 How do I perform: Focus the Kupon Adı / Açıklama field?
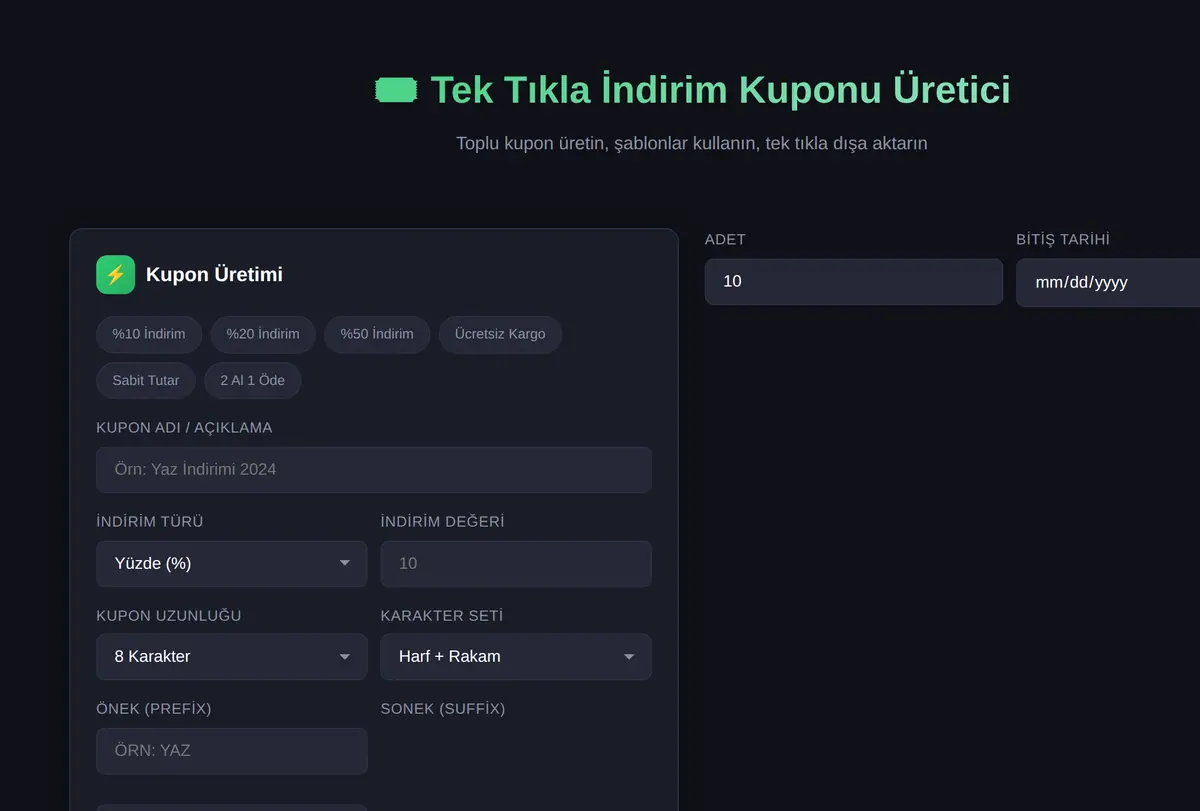point(374,470)
